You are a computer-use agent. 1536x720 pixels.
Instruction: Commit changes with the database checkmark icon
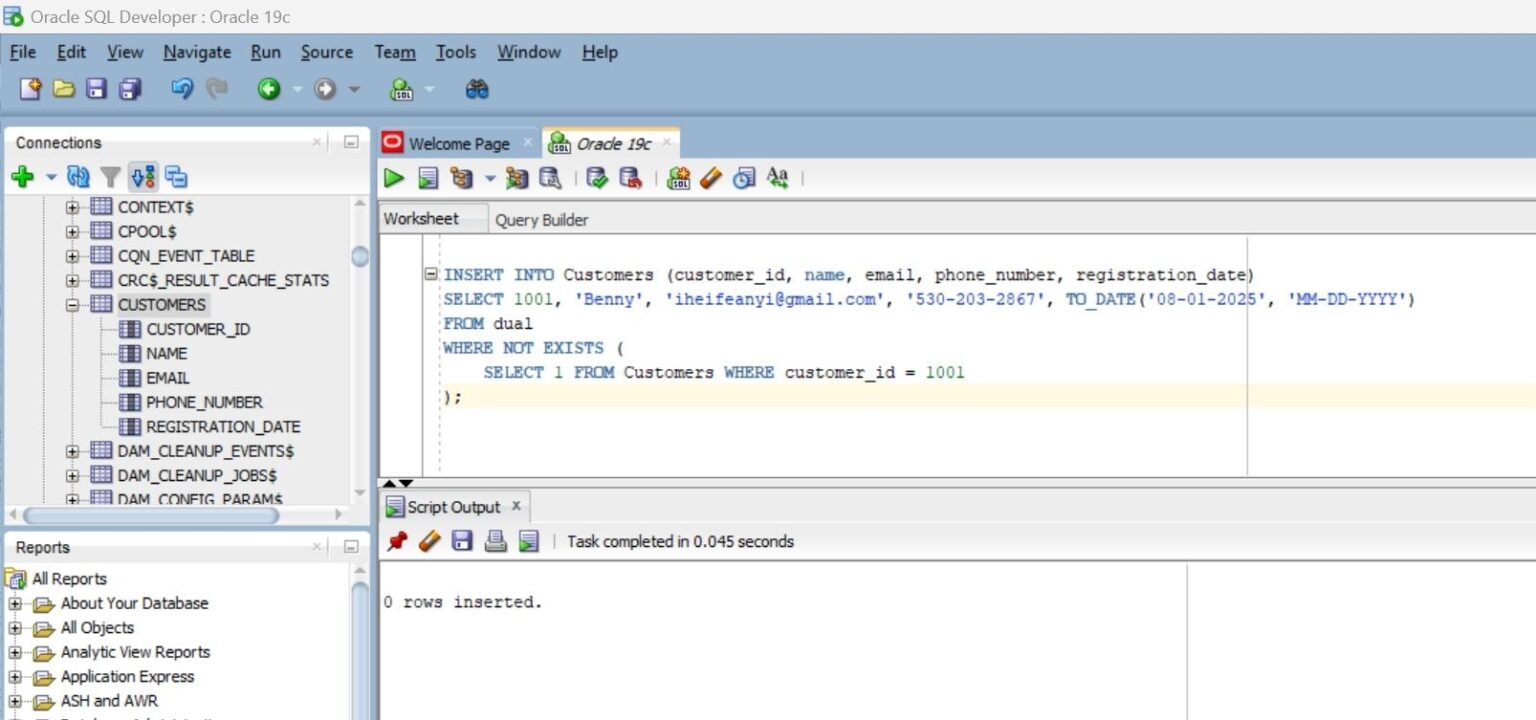click(x=598, y=178)
